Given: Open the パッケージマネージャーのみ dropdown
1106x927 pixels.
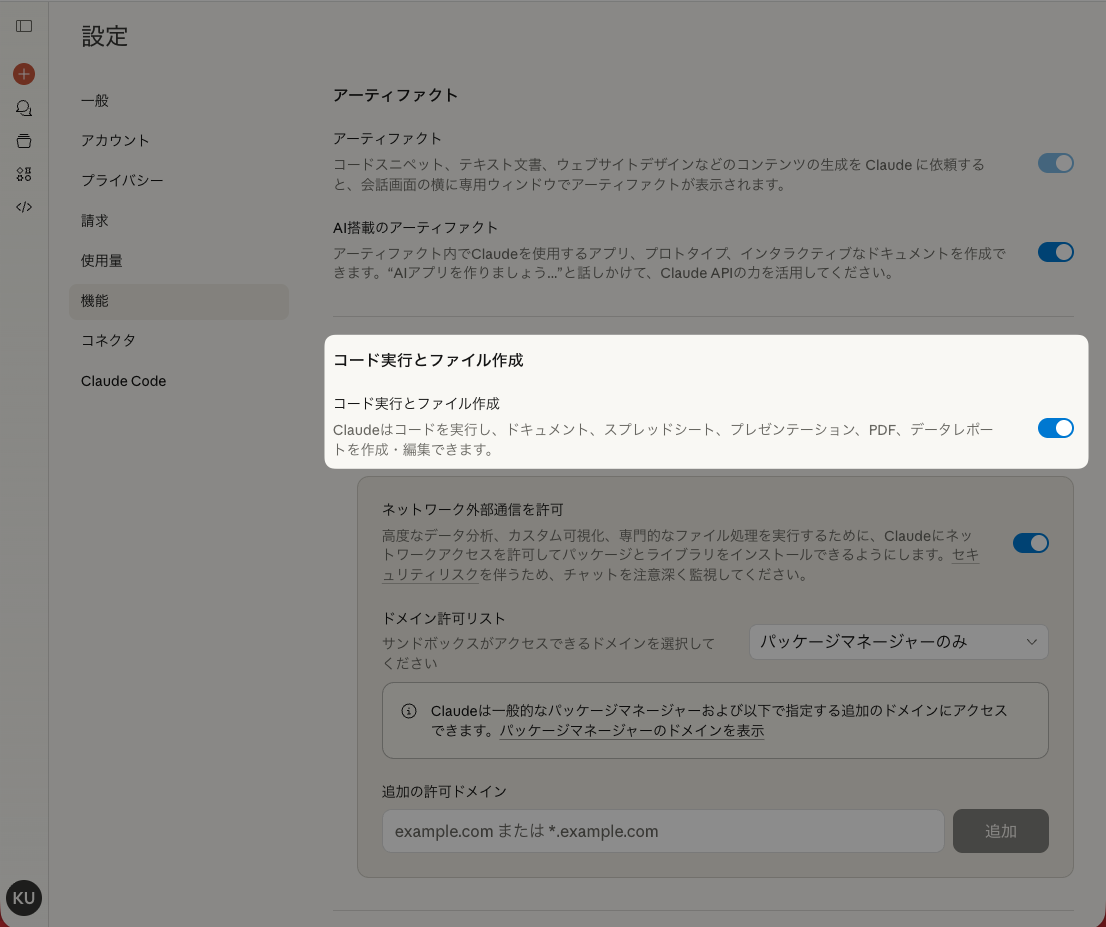Looking at the screenshot, I should (x=899, y=642).
